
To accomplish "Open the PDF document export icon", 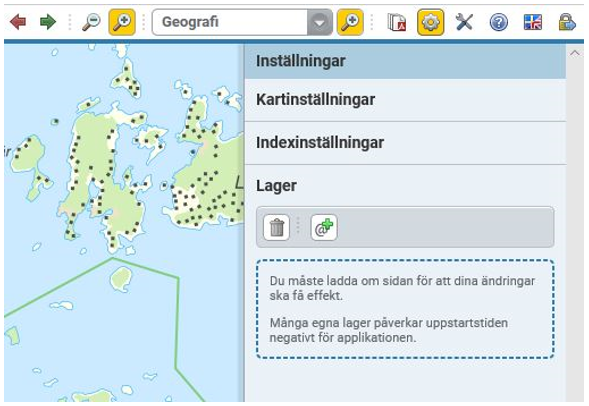I will point(397,22).
